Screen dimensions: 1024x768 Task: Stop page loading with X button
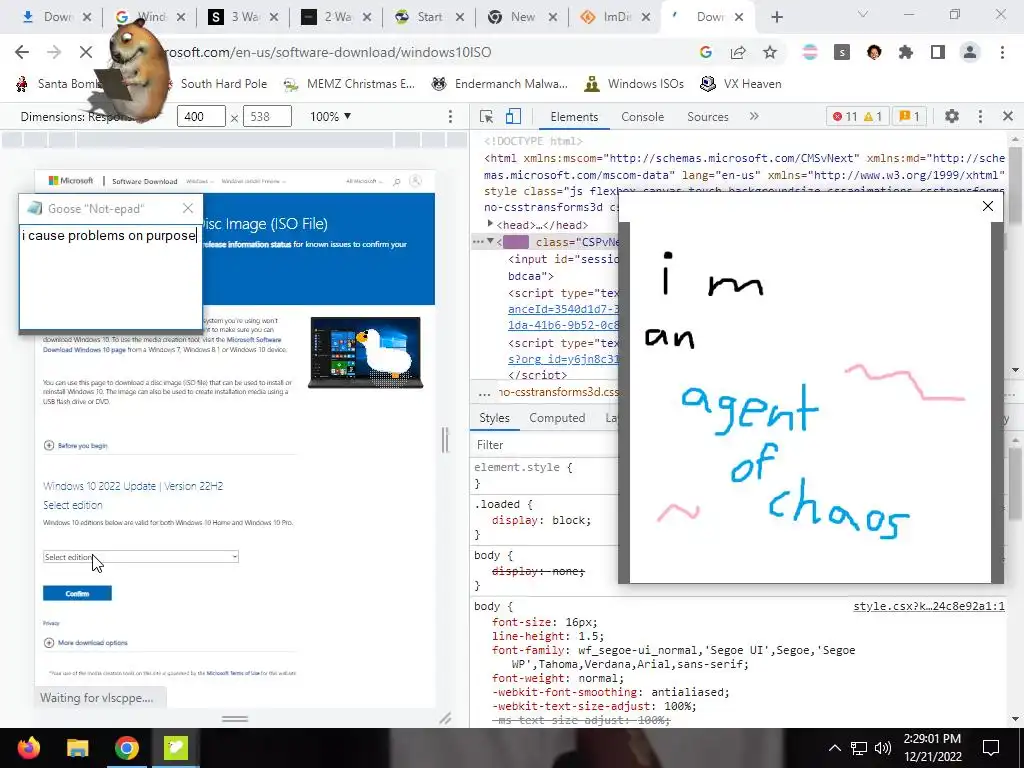(x=86, y=52)
